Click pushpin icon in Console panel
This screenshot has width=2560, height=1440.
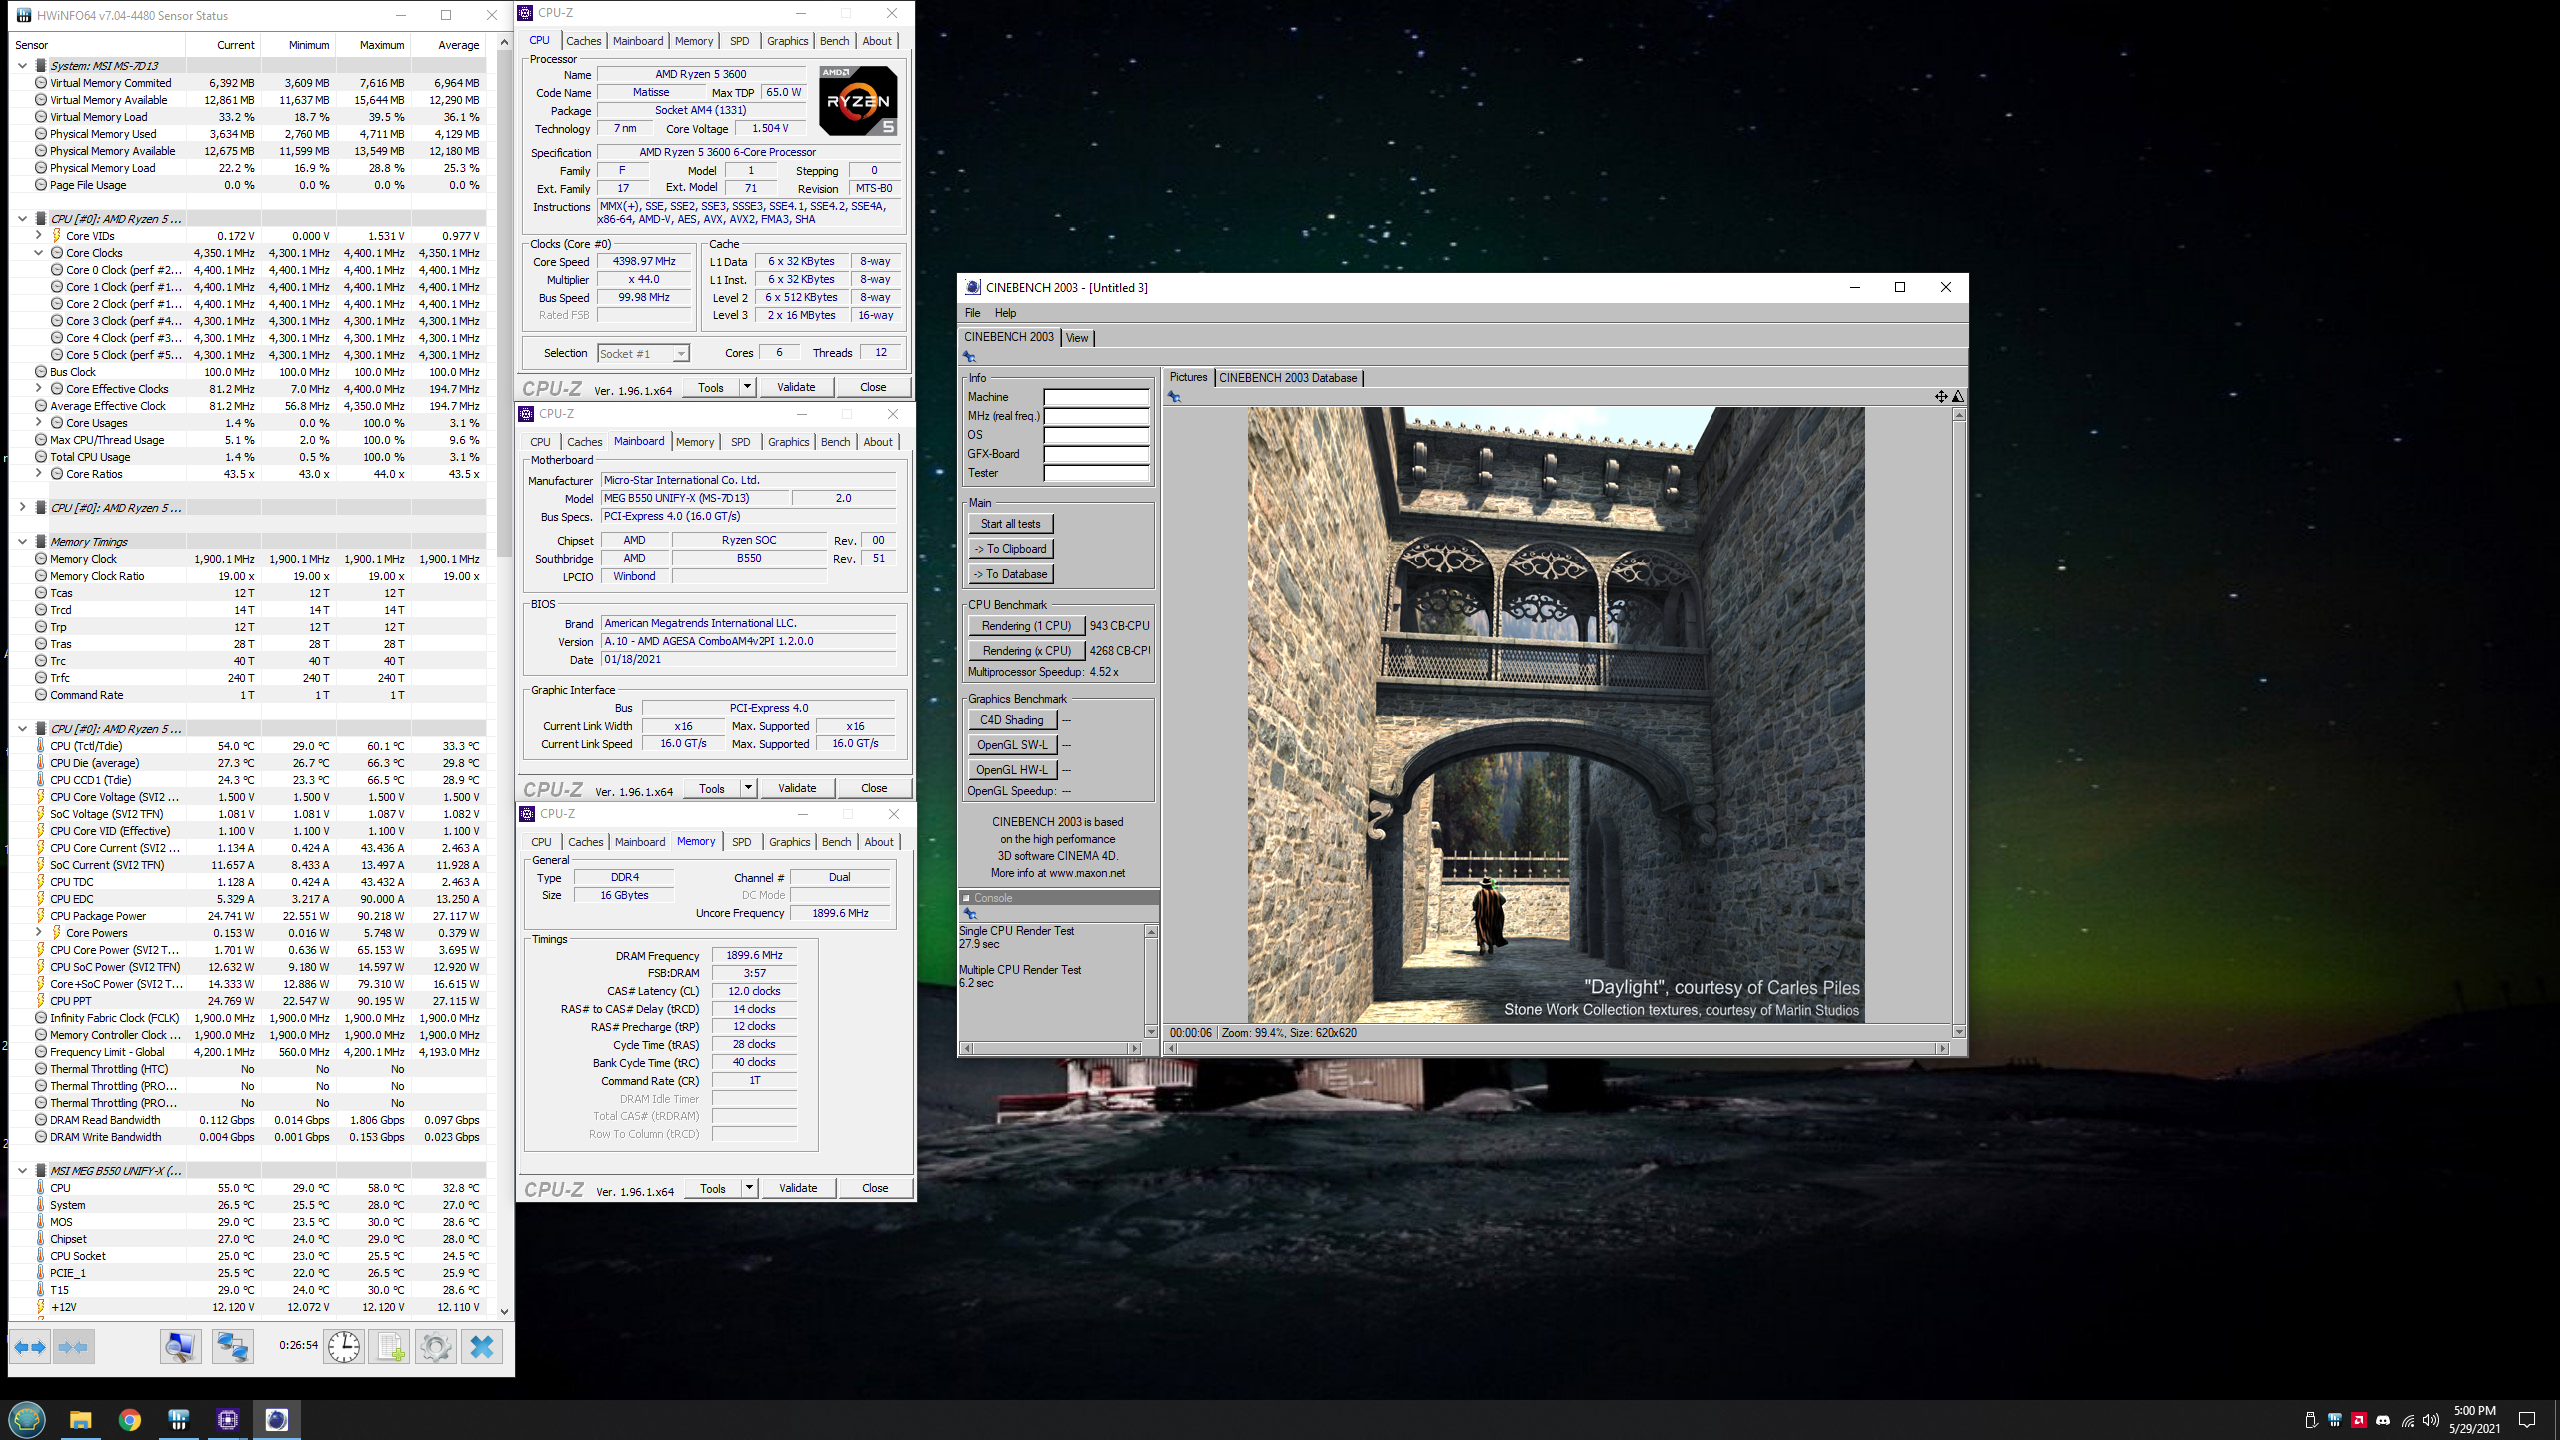(970, 913)
